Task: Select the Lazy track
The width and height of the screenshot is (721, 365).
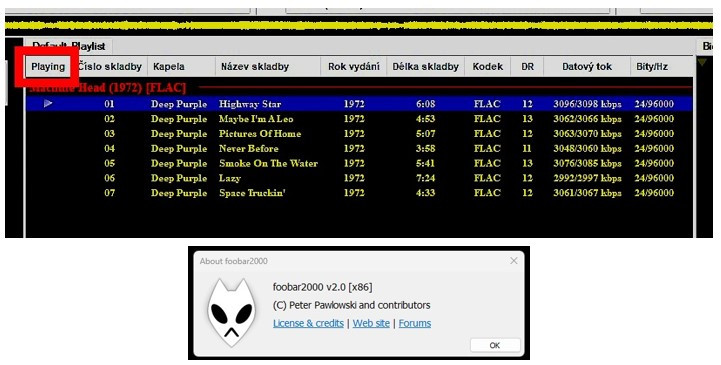Action: 359,178
